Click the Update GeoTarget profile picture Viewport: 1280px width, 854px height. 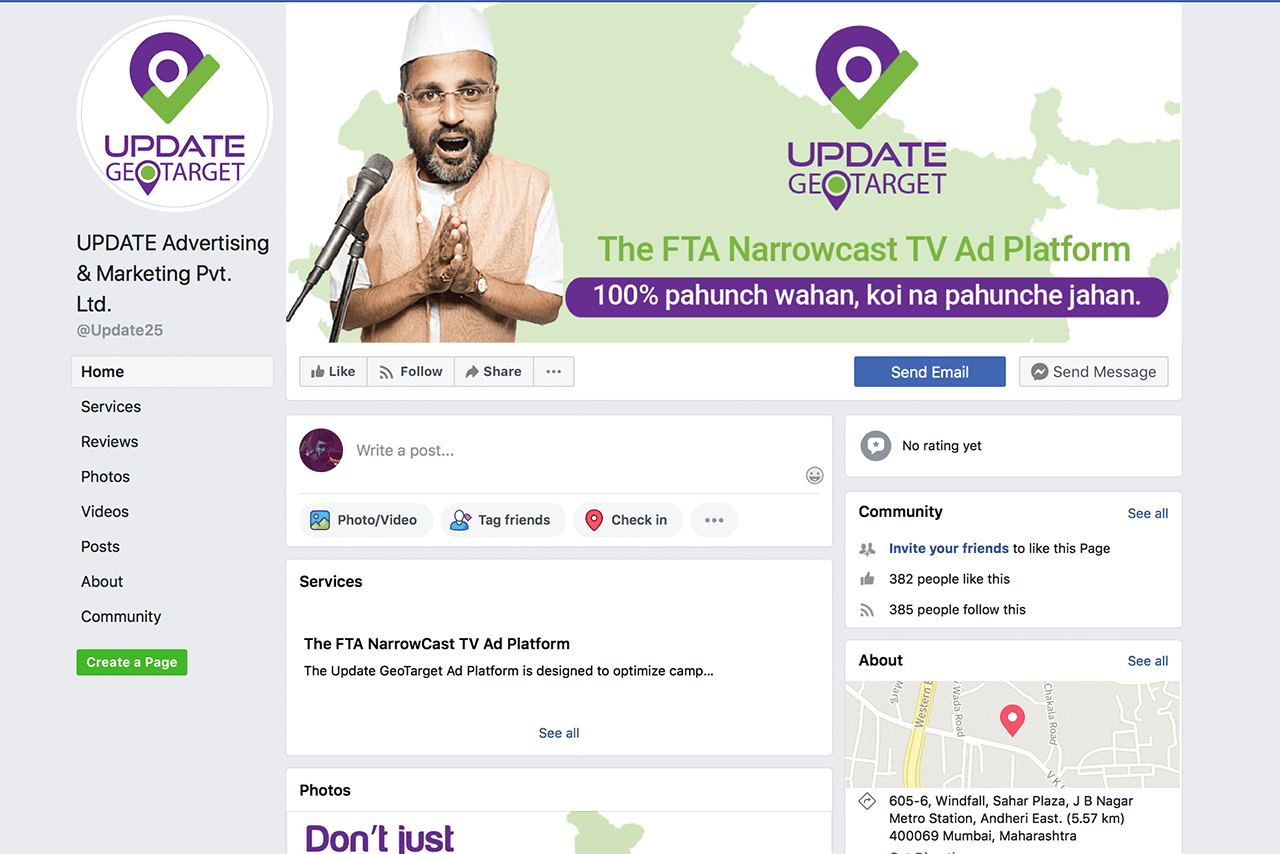pyautogui.click(x=175, y=112)
